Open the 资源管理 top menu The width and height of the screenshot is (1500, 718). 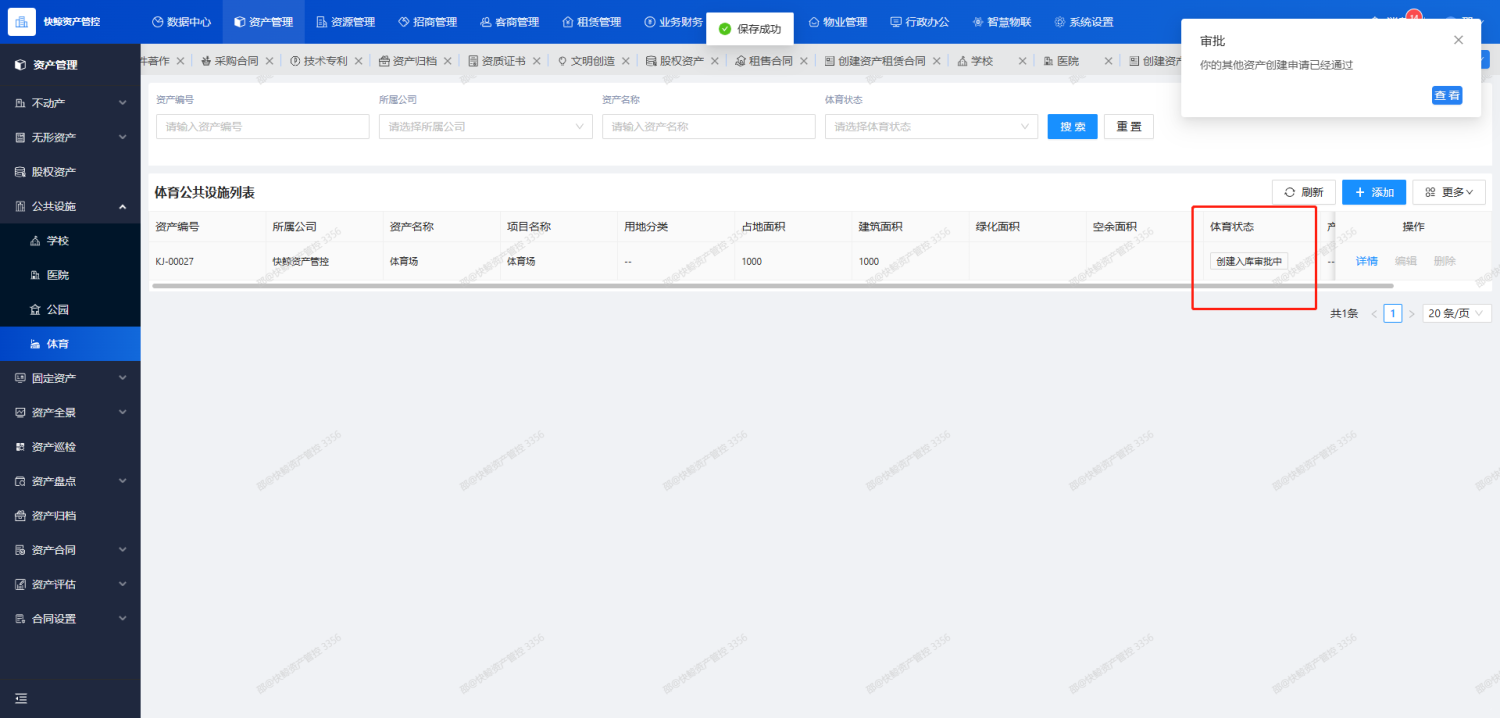point(345,22)
